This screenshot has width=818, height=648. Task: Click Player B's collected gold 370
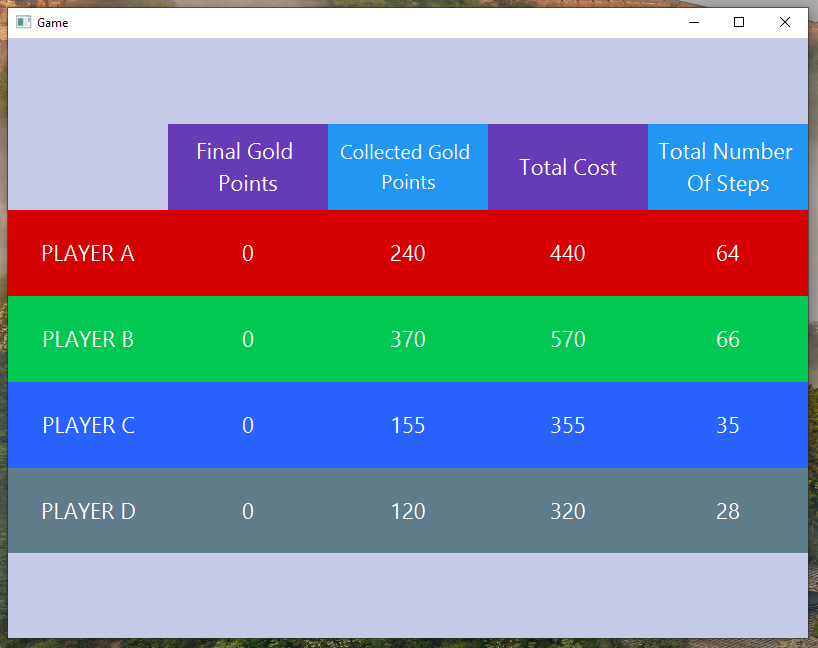coord(408,340)
